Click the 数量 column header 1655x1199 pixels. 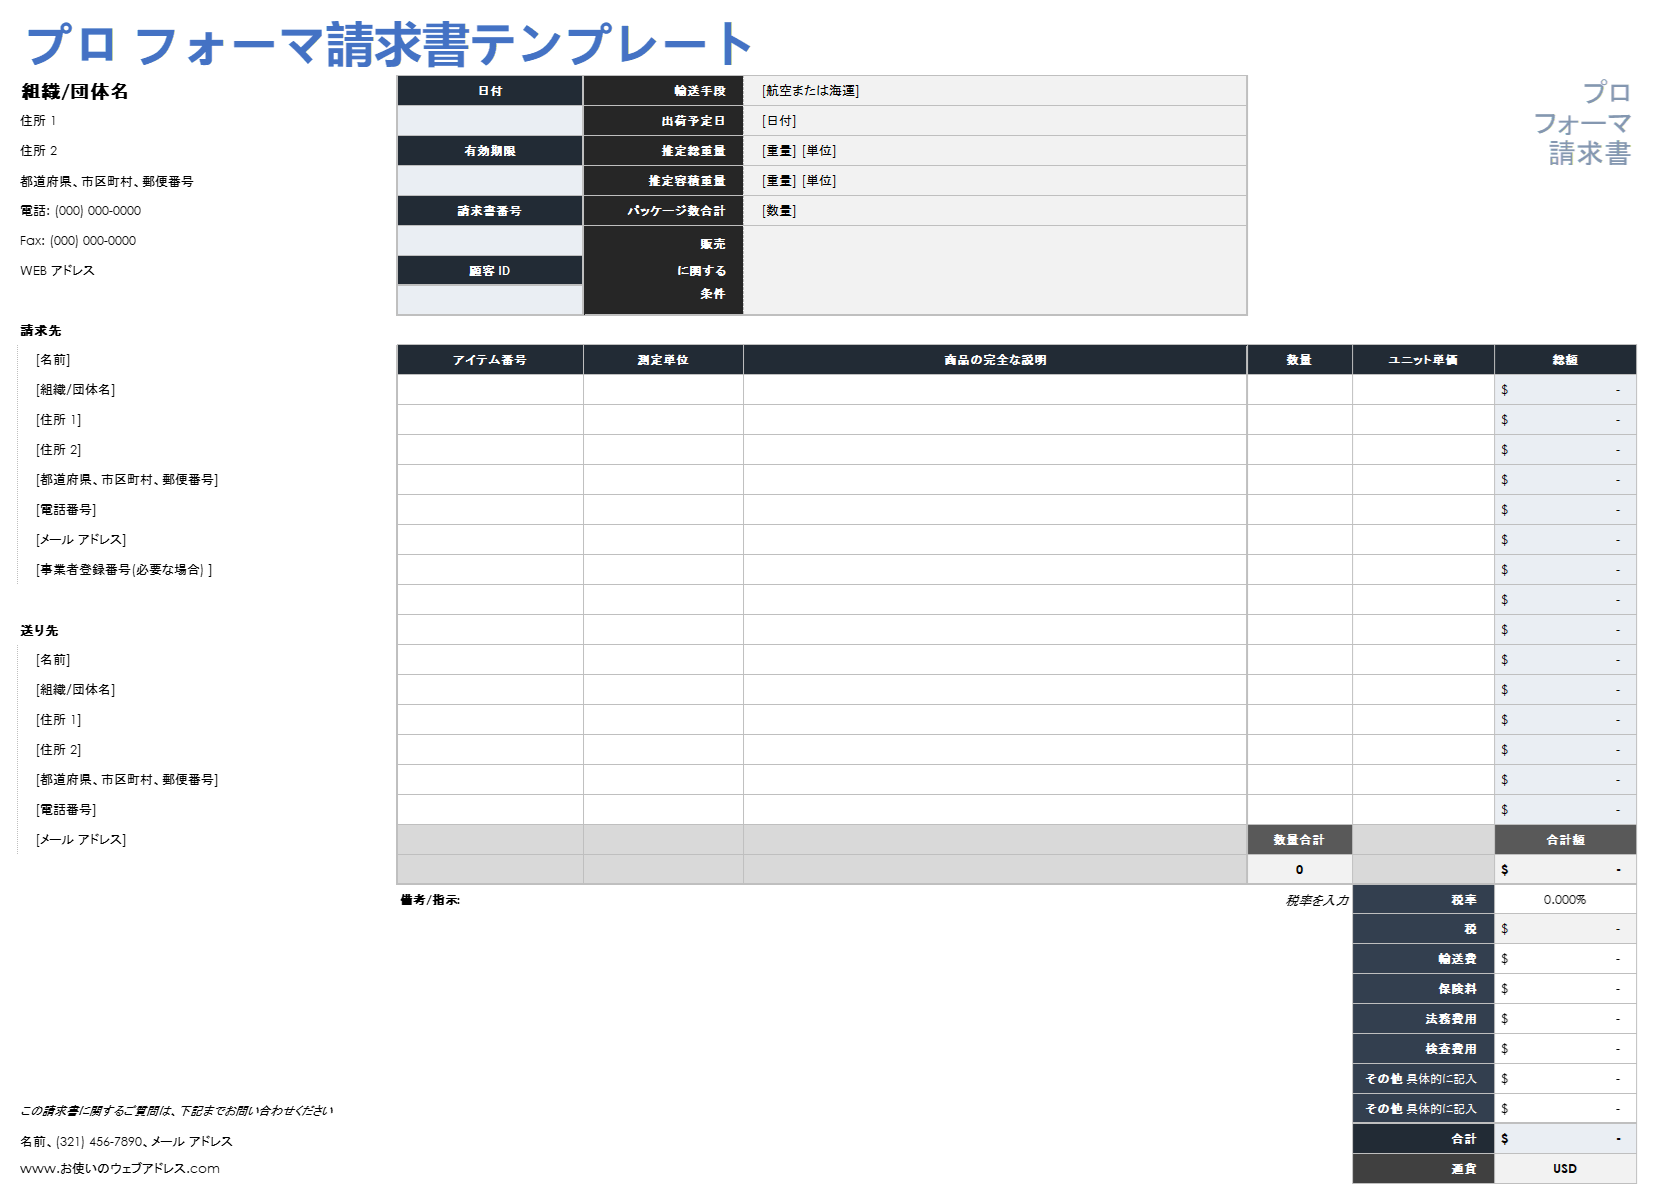tap(1299, 359)
